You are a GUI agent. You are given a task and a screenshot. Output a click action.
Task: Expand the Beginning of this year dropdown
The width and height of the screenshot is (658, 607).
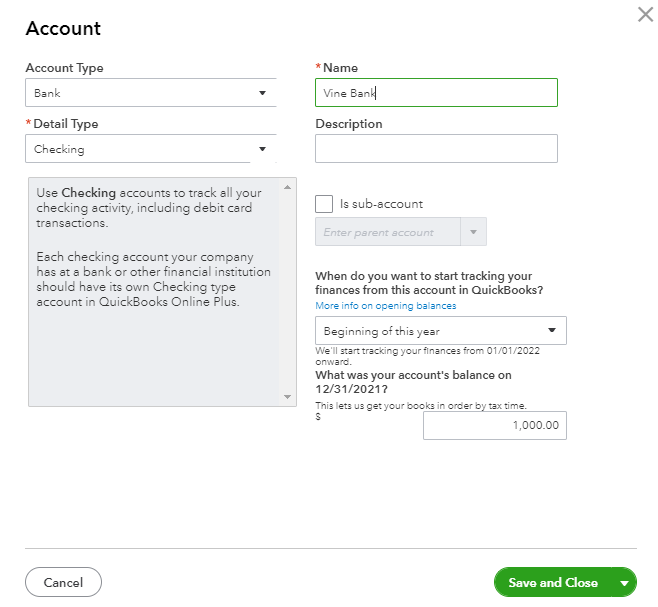440,331
